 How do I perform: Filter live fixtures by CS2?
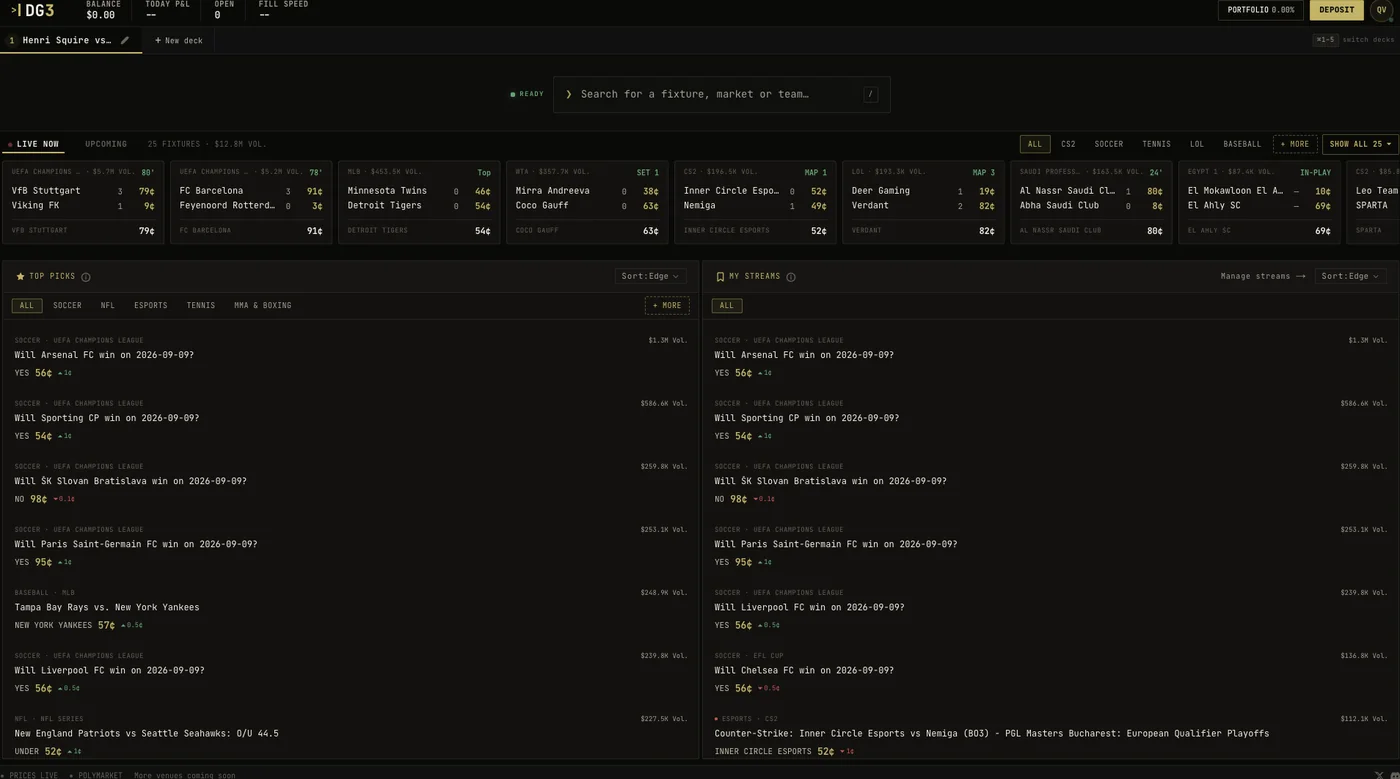[1068, 144]
